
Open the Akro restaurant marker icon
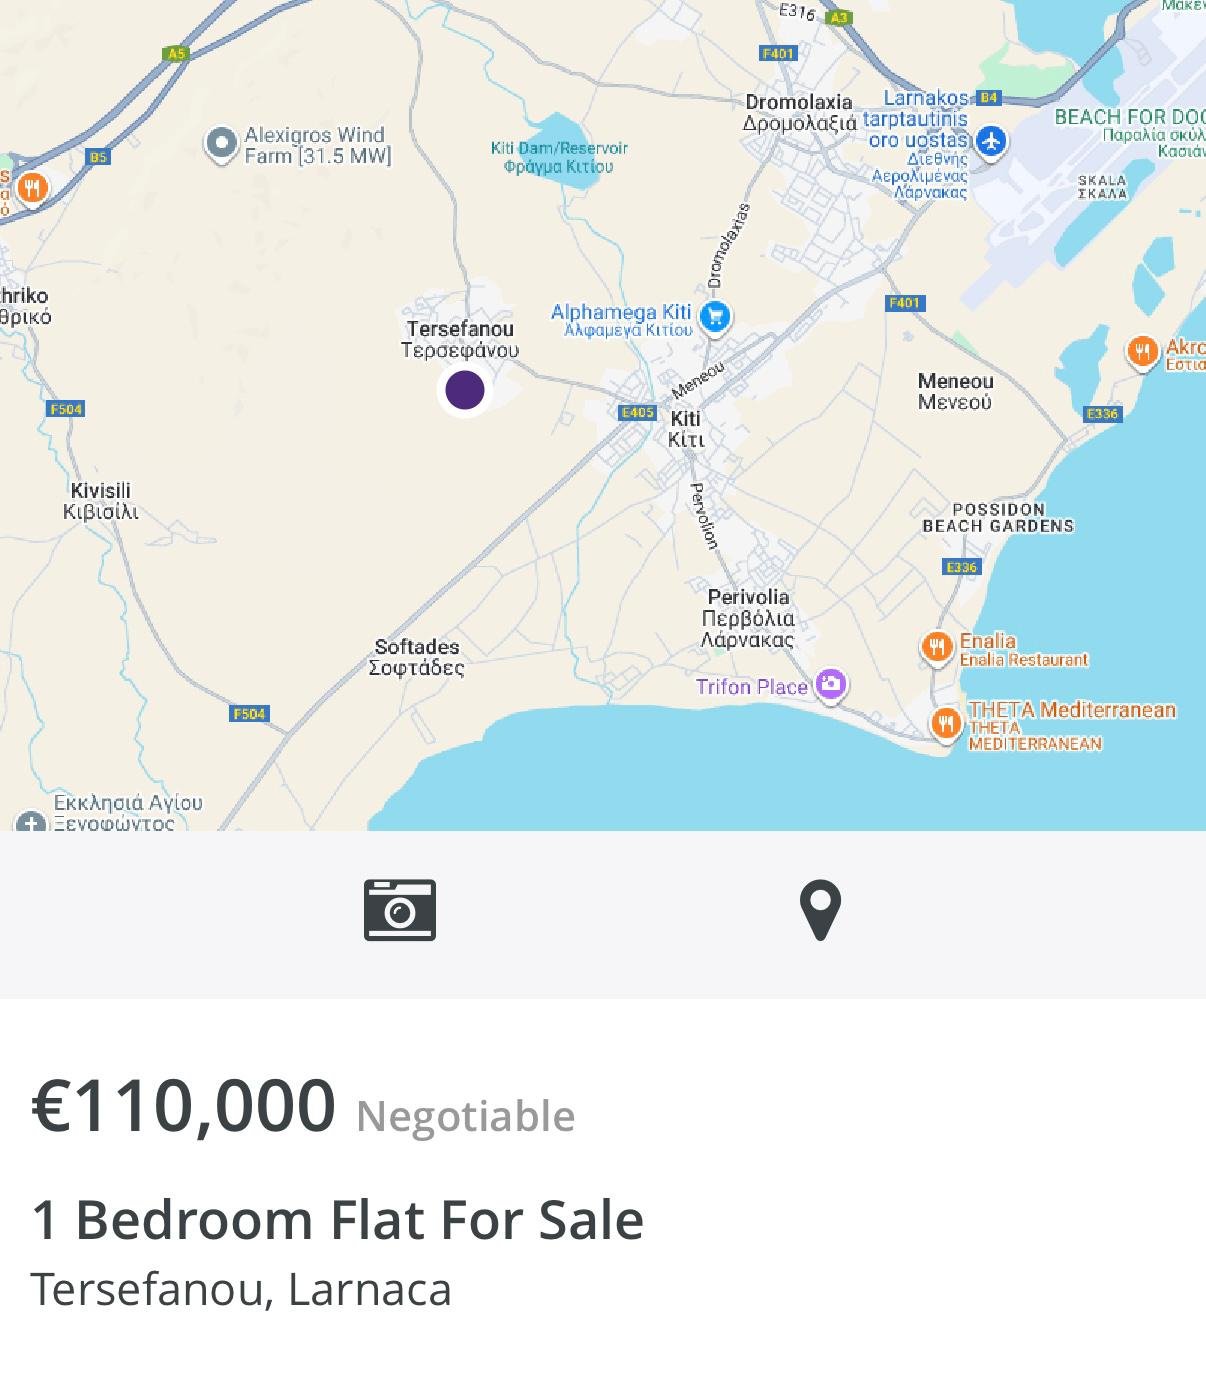click(x=1142, y=351)
